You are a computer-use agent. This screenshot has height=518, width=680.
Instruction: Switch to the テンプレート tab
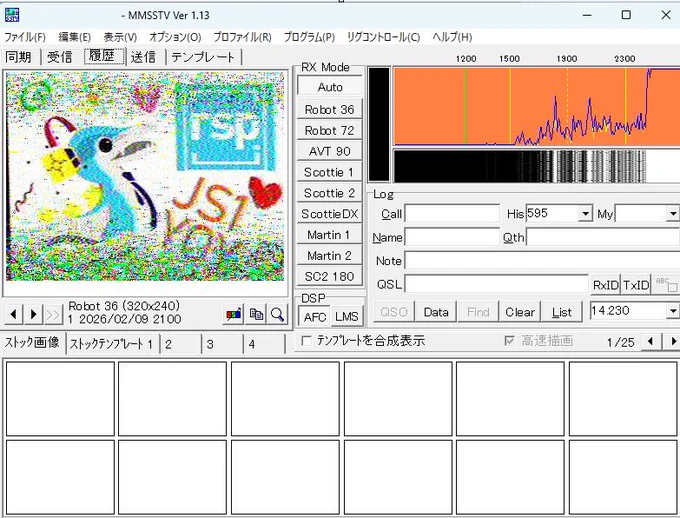[x=203, y=57]
